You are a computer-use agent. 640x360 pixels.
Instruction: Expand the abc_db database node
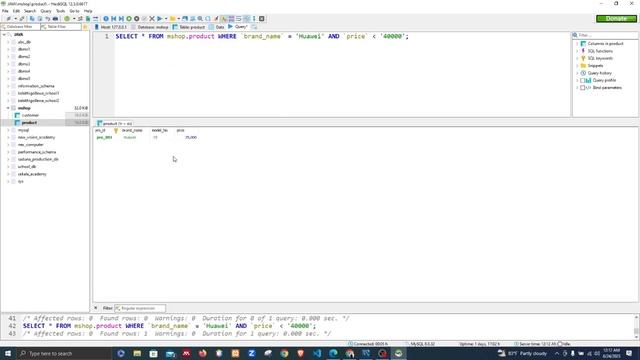(x=8, y=42)
